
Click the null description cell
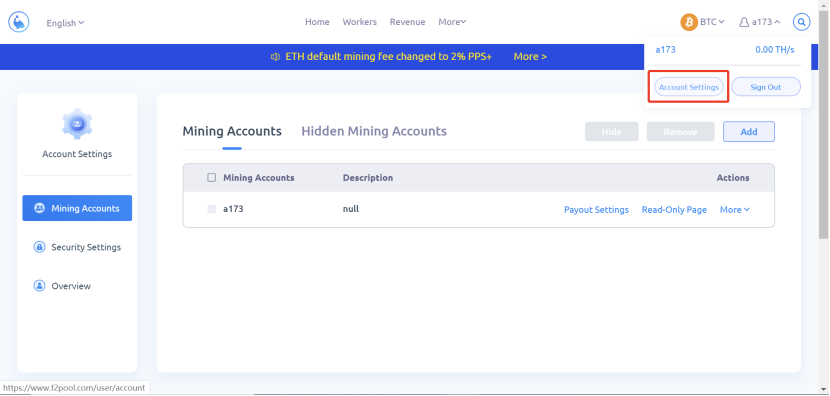point(350,209)
